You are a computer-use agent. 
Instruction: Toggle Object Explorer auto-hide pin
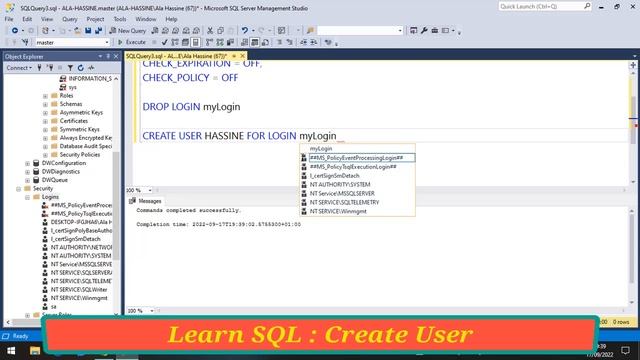tap(108, 56)
